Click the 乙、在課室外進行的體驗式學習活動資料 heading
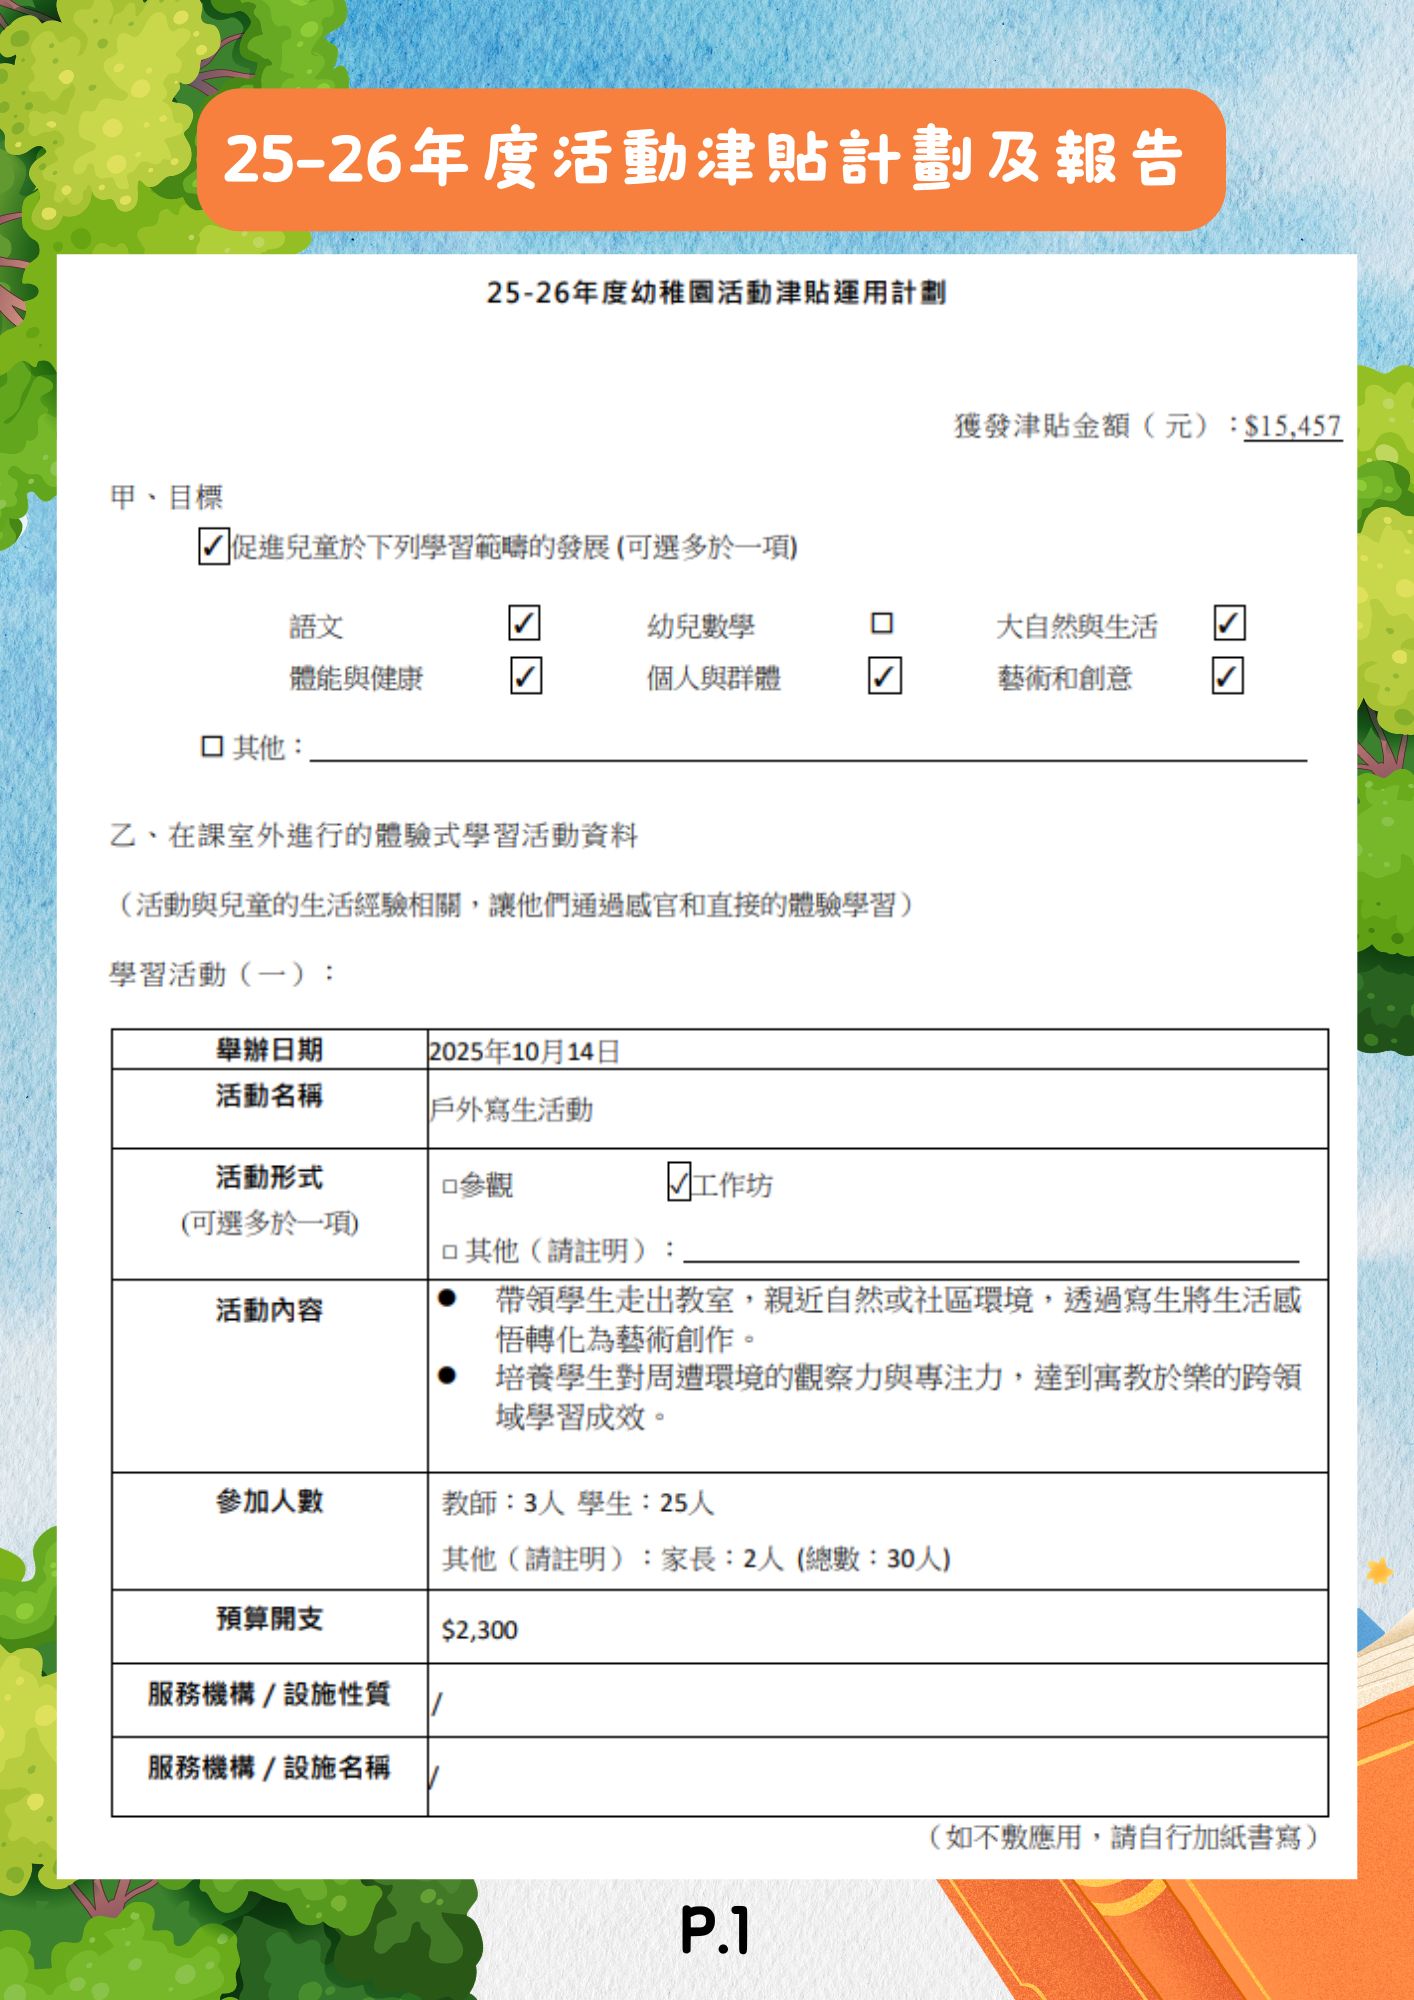The width and height of the screenshot is (1414, 2000). tap(373, 835)
